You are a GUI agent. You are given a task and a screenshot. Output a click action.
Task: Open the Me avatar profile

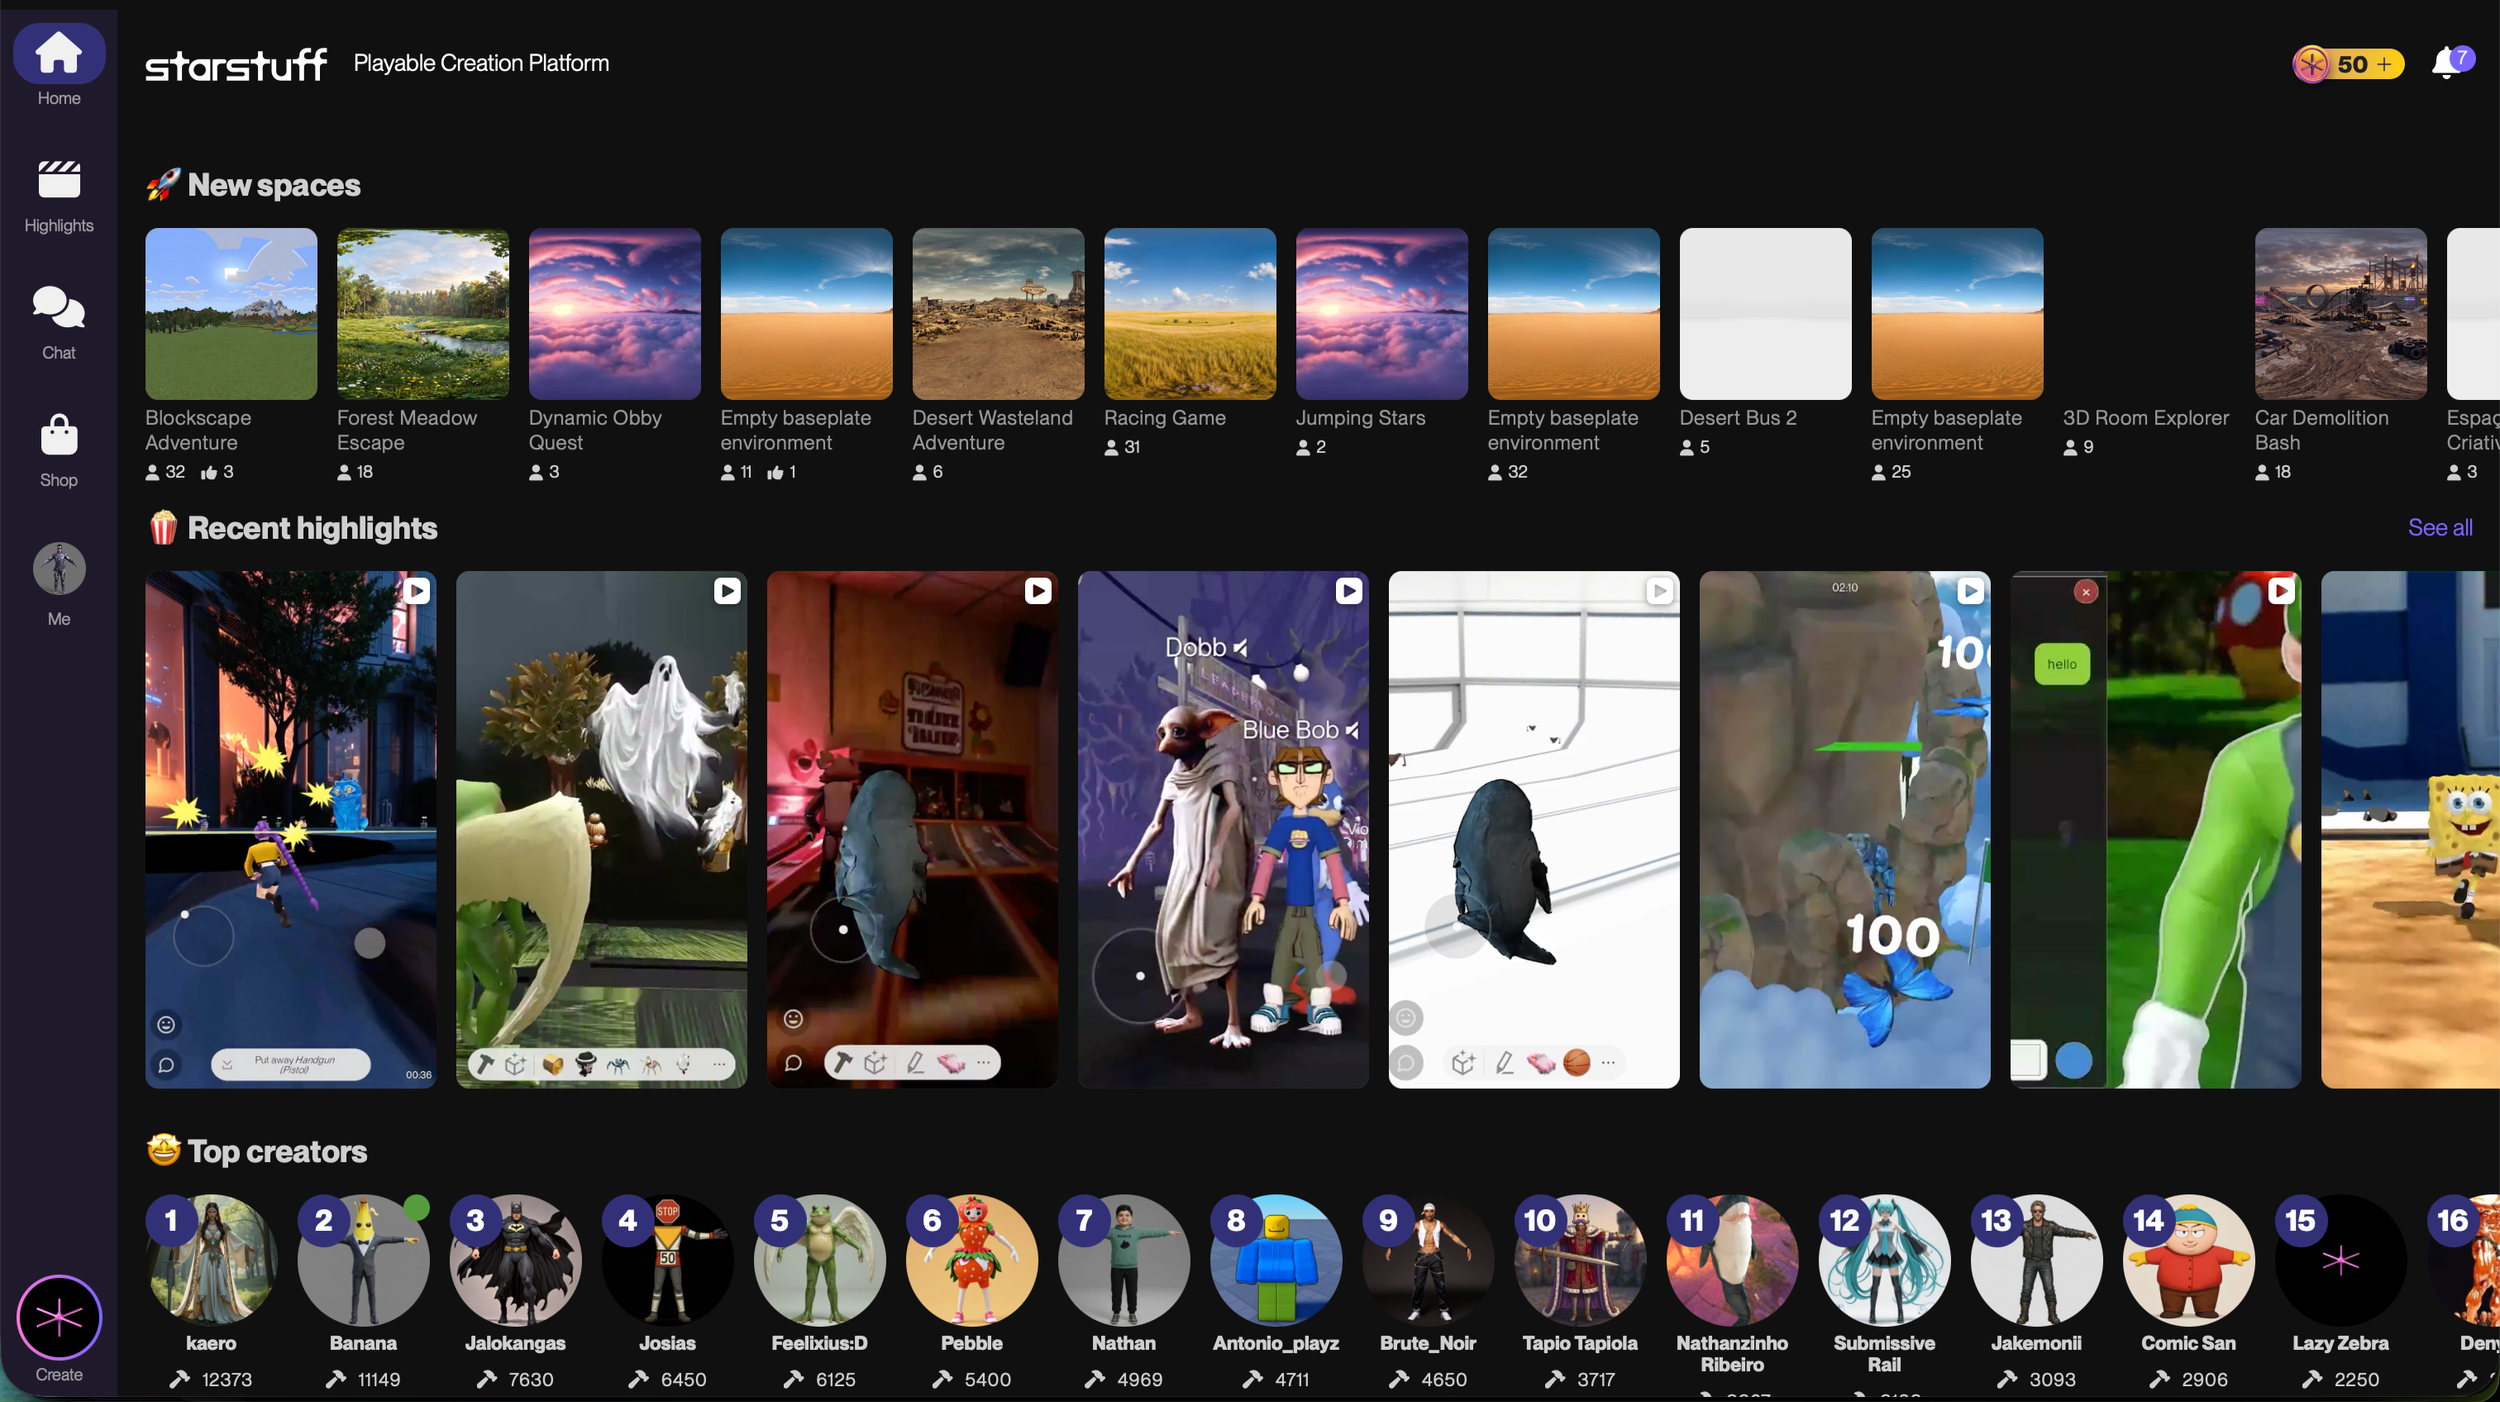(x=59, y=569)
